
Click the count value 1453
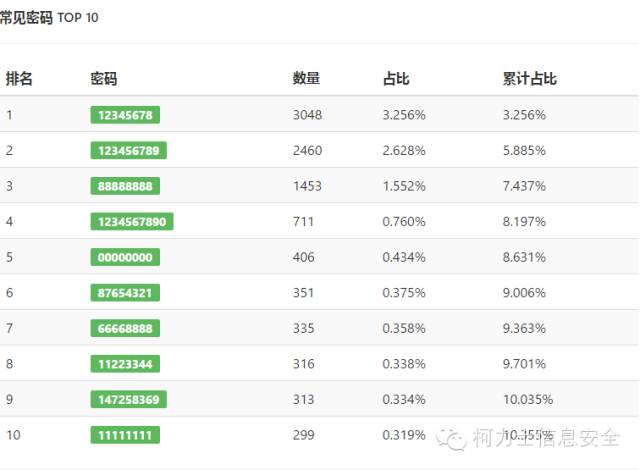pyautogui.click(x=307, y=186)
